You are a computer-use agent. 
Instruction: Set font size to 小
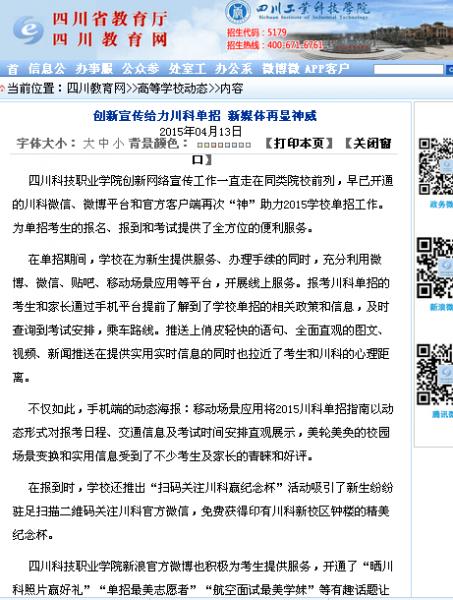pyautogui.click(x=119, y=143)
